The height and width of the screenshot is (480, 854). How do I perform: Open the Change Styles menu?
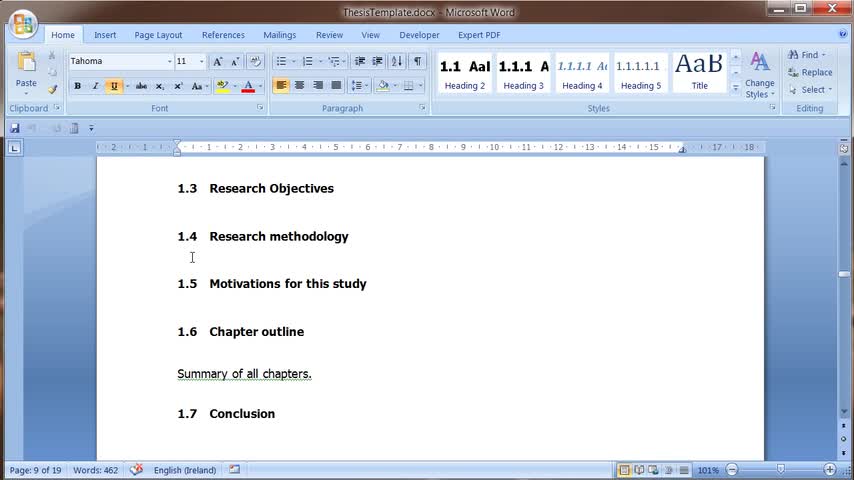(x=760, y=76)
